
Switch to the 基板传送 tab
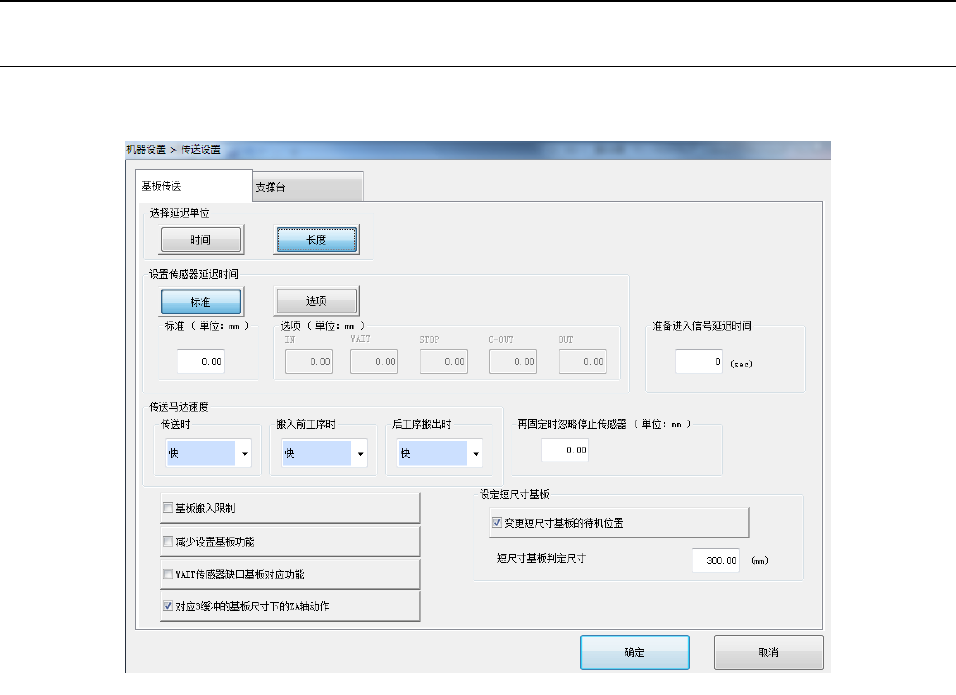tap(194, 186)
